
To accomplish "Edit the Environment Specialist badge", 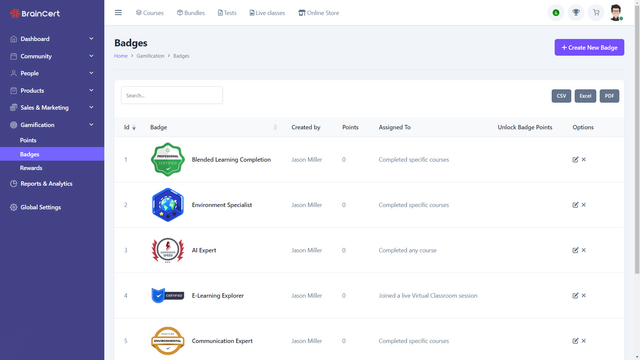I will pos(575,205).
